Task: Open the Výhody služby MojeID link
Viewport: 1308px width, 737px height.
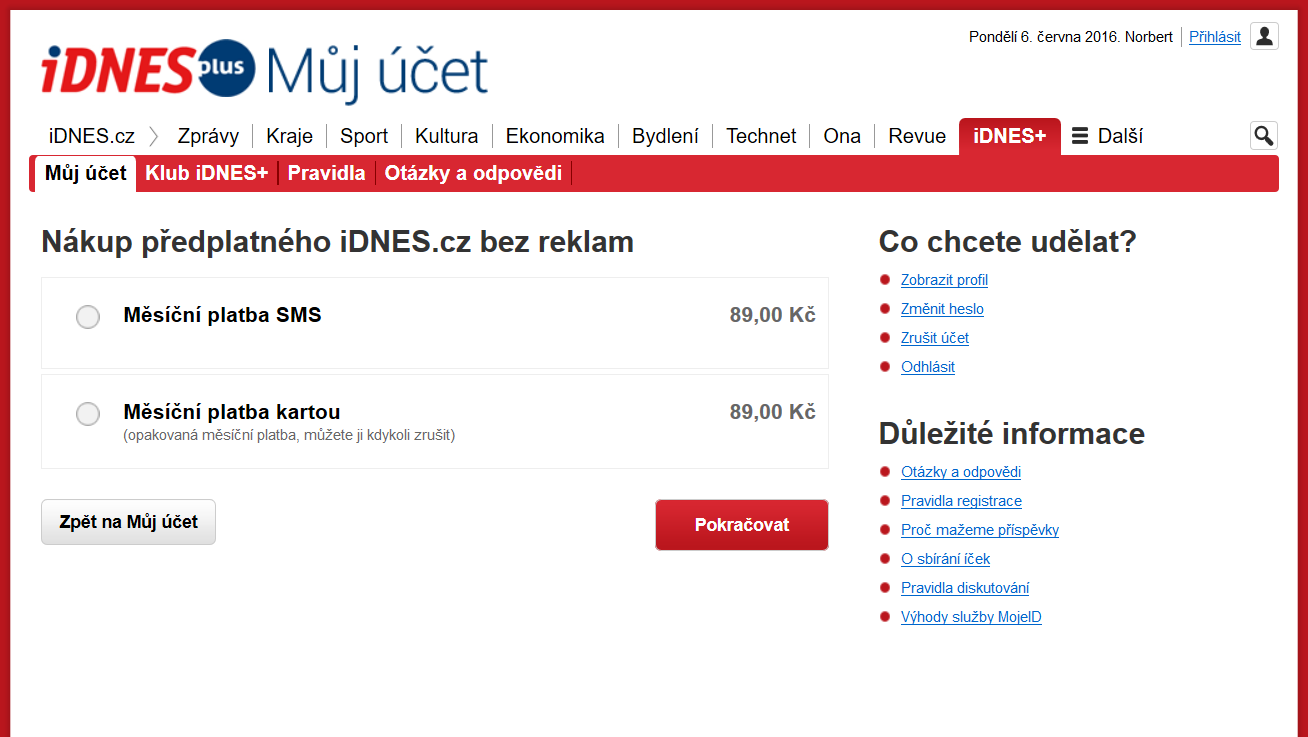Action: [971, 617]
